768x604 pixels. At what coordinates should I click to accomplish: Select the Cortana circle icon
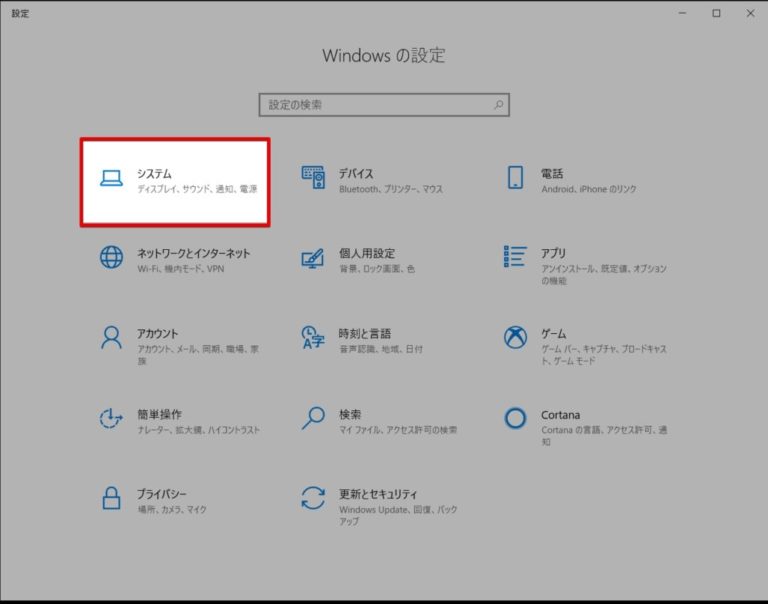[x=515, y=418]
